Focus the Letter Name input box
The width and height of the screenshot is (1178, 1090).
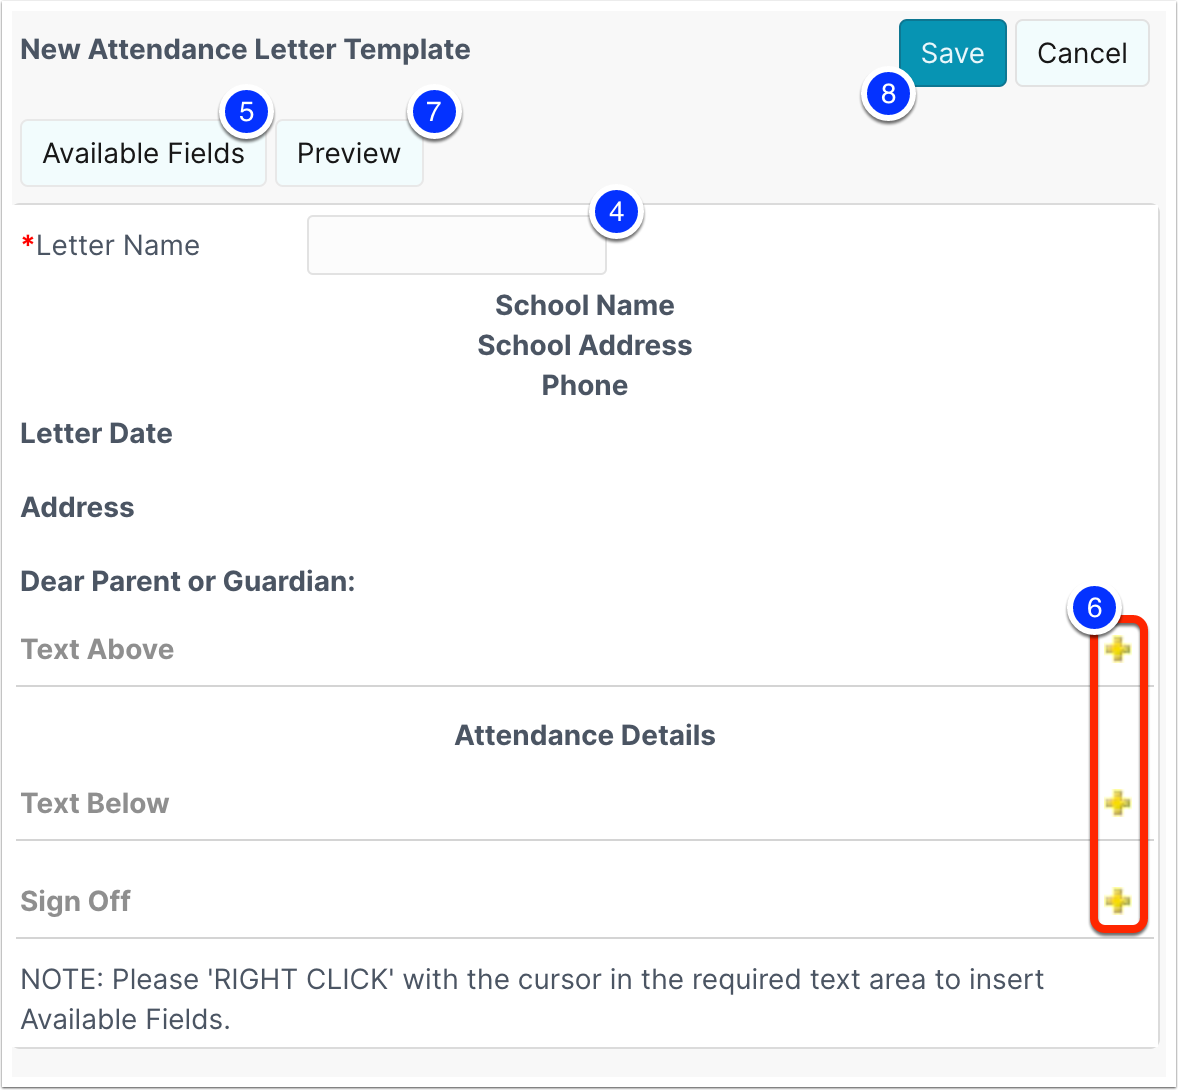pos(457,246)
